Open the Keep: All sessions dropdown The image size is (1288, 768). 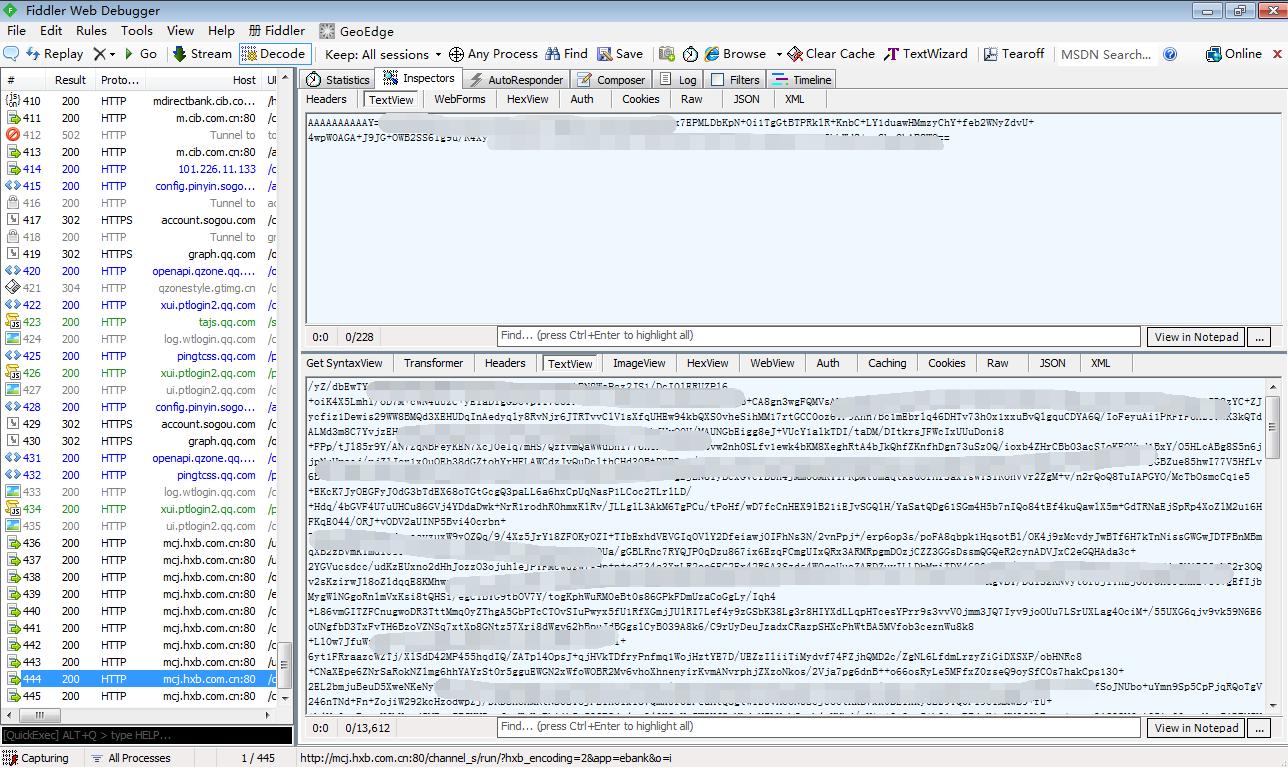pos(383,54)
